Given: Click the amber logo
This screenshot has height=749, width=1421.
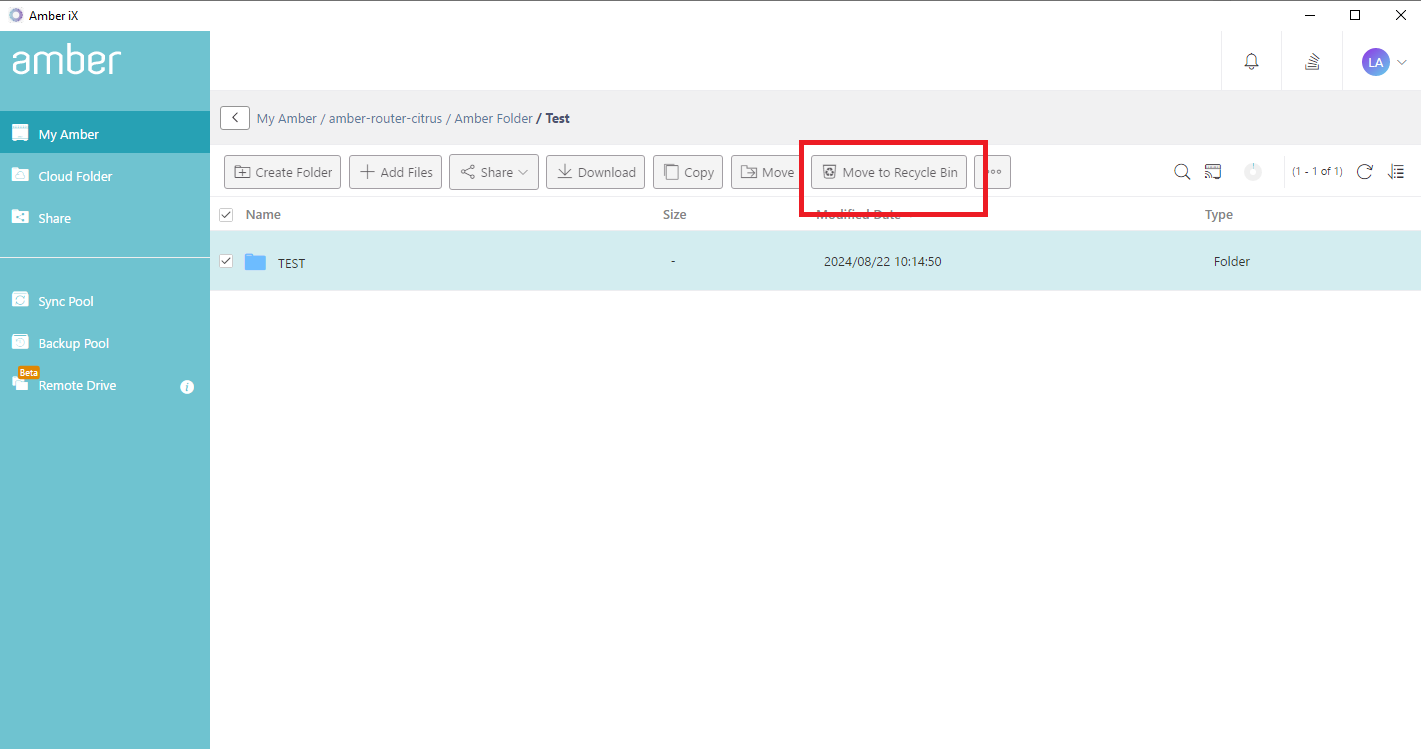Looking at the screenshot, I should coord(66,61).
